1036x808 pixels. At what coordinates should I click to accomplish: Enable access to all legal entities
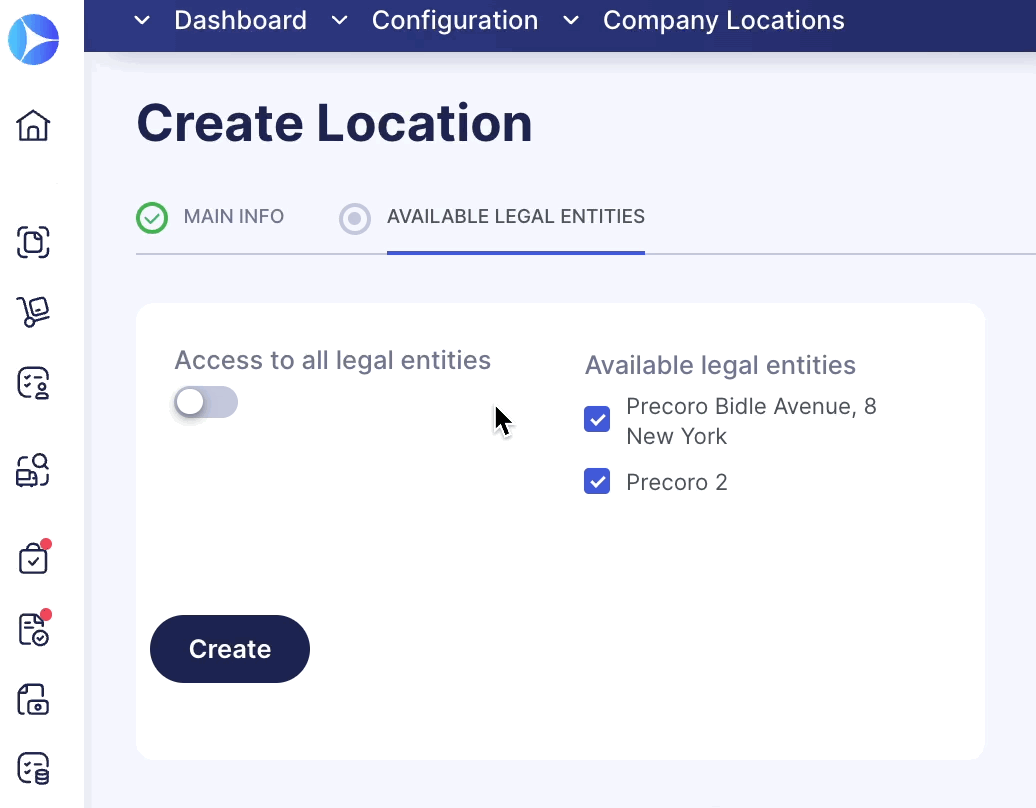point(205,401)
